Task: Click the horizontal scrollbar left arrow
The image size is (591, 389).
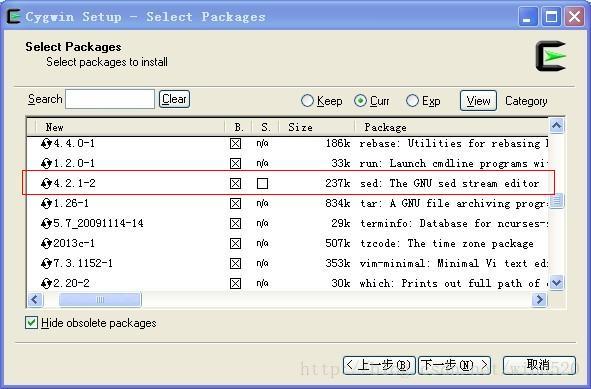Action: (35, 300)
